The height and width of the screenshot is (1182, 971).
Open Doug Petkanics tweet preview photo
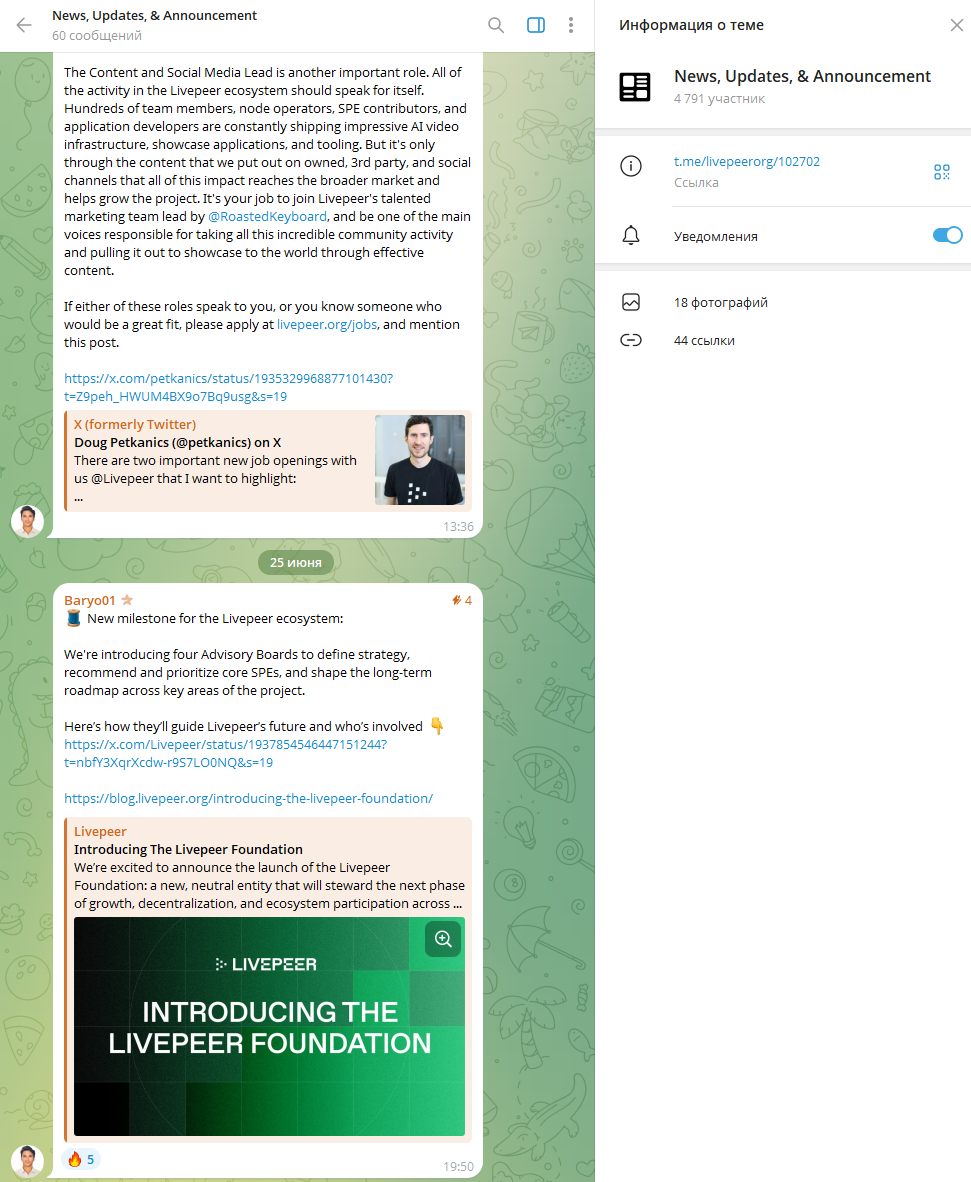click(420, 460)
